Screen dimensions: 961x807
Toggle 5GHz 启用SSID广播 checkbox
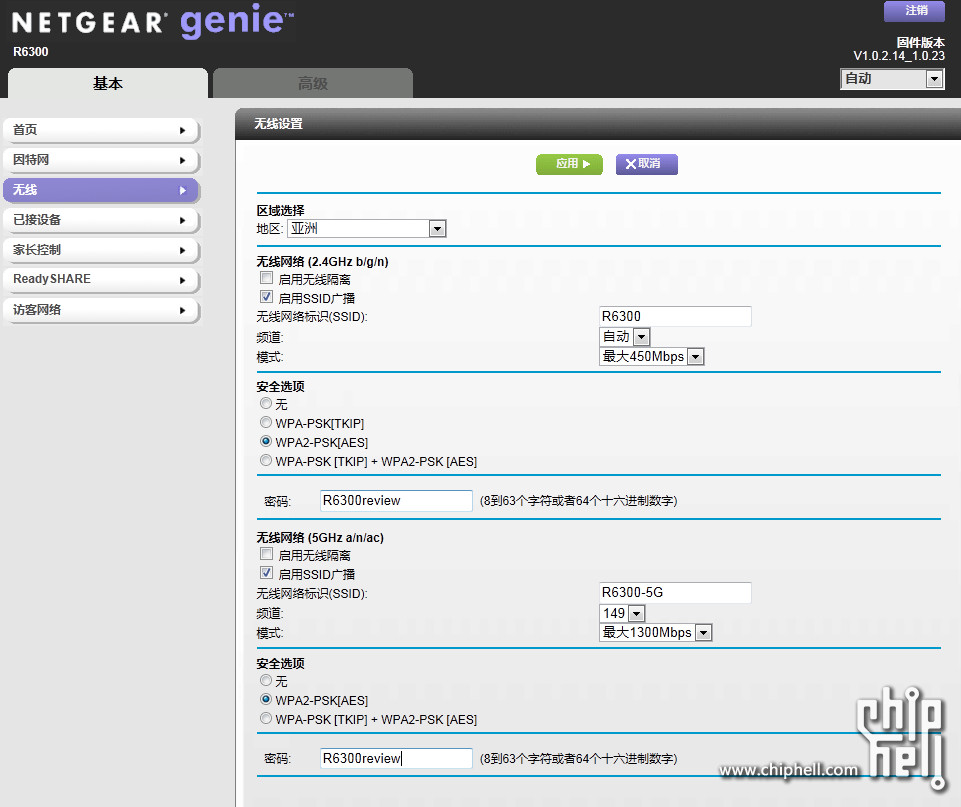click(x=266, y=573)
